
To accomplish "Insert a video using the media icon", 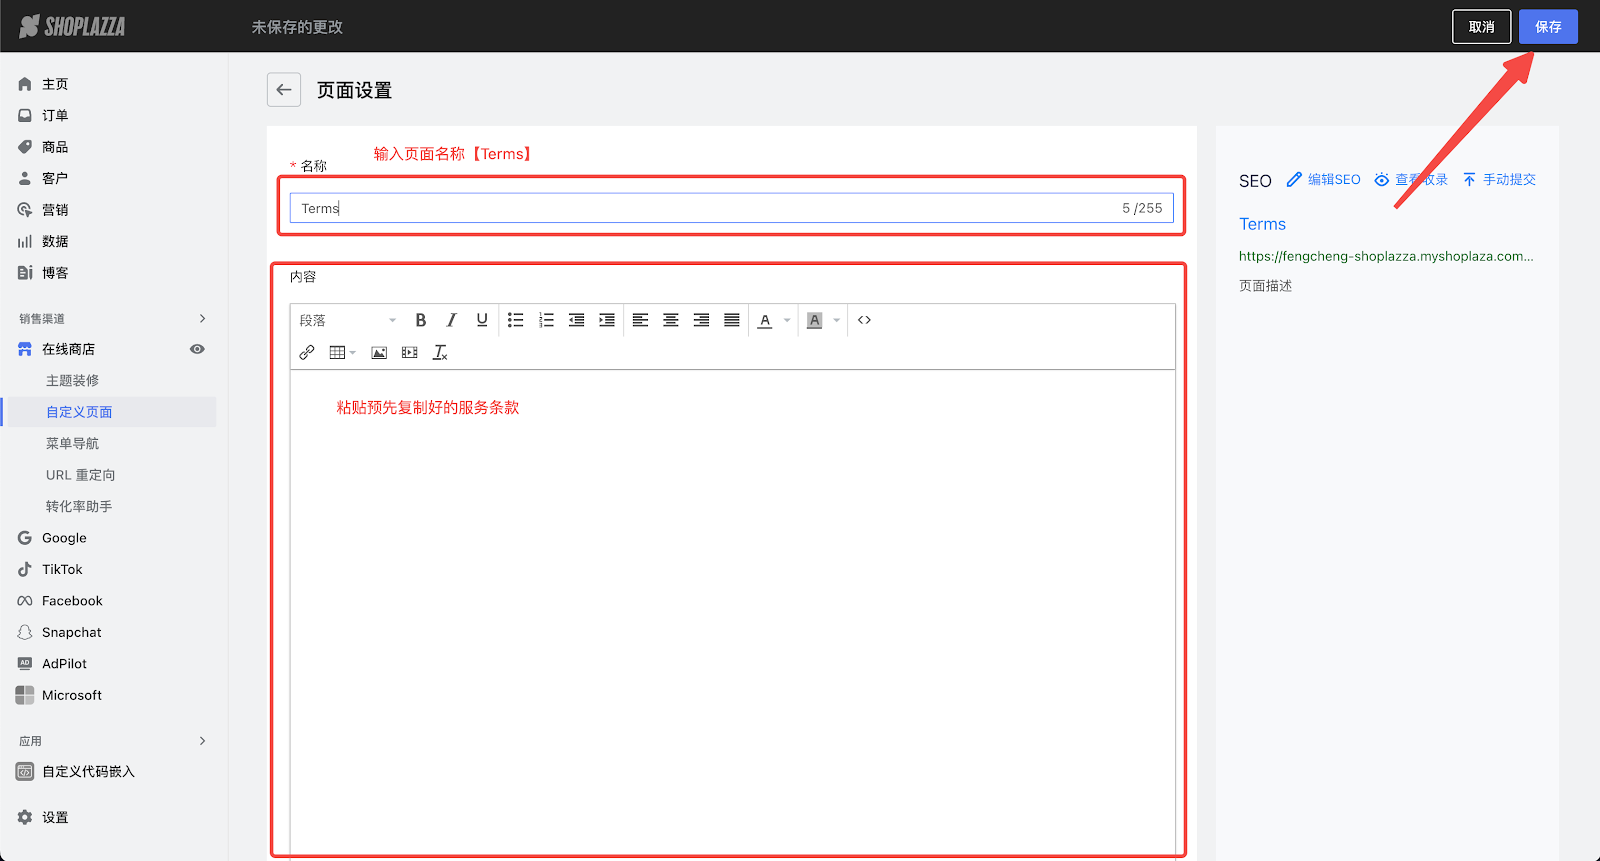I will coord(409,352).
